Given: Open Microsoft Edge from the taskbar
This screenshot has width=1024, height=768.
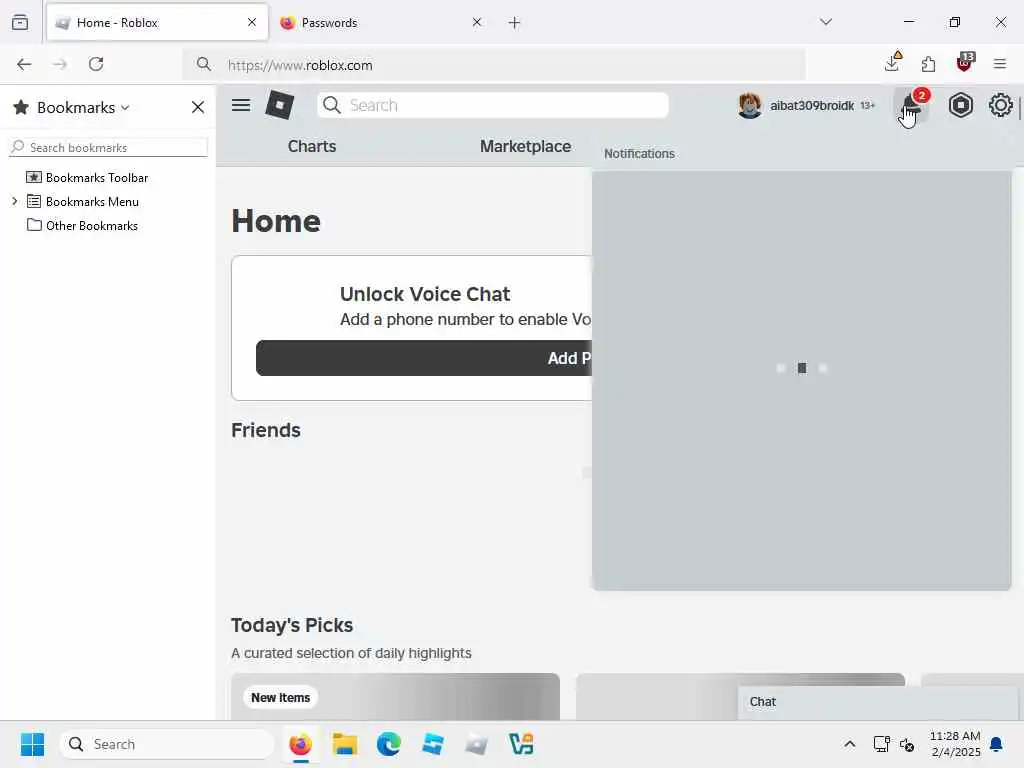Looking at the screenshot, I should point(389,744).
